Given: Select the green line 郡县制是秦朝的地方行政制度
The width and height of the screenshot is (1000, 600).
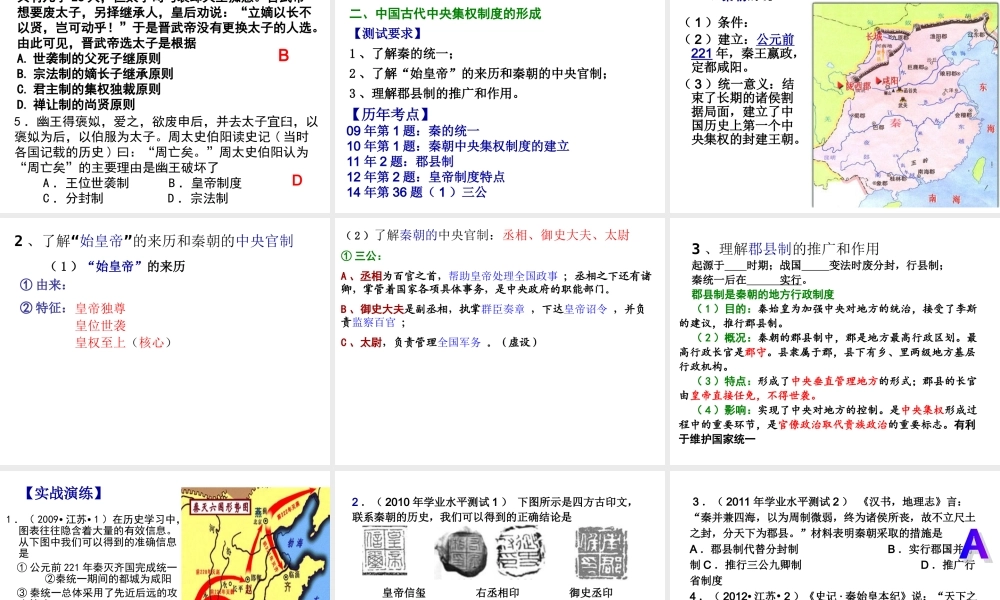Looking at the screenshot, I should tap(763, 294).
